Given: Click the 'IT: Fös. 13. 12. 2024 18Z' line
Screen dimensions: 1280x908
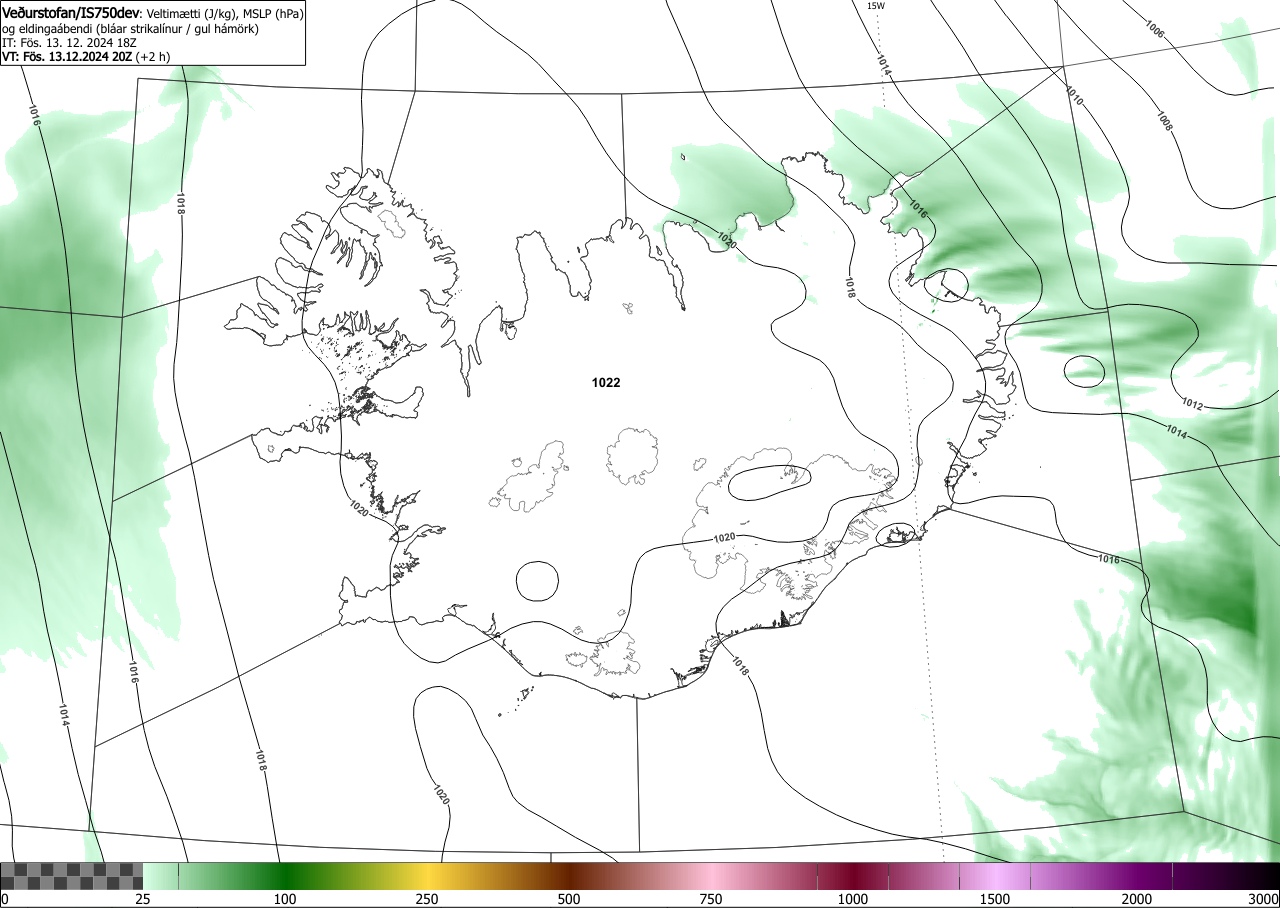Looking at the screenshot, I should 69,43.
